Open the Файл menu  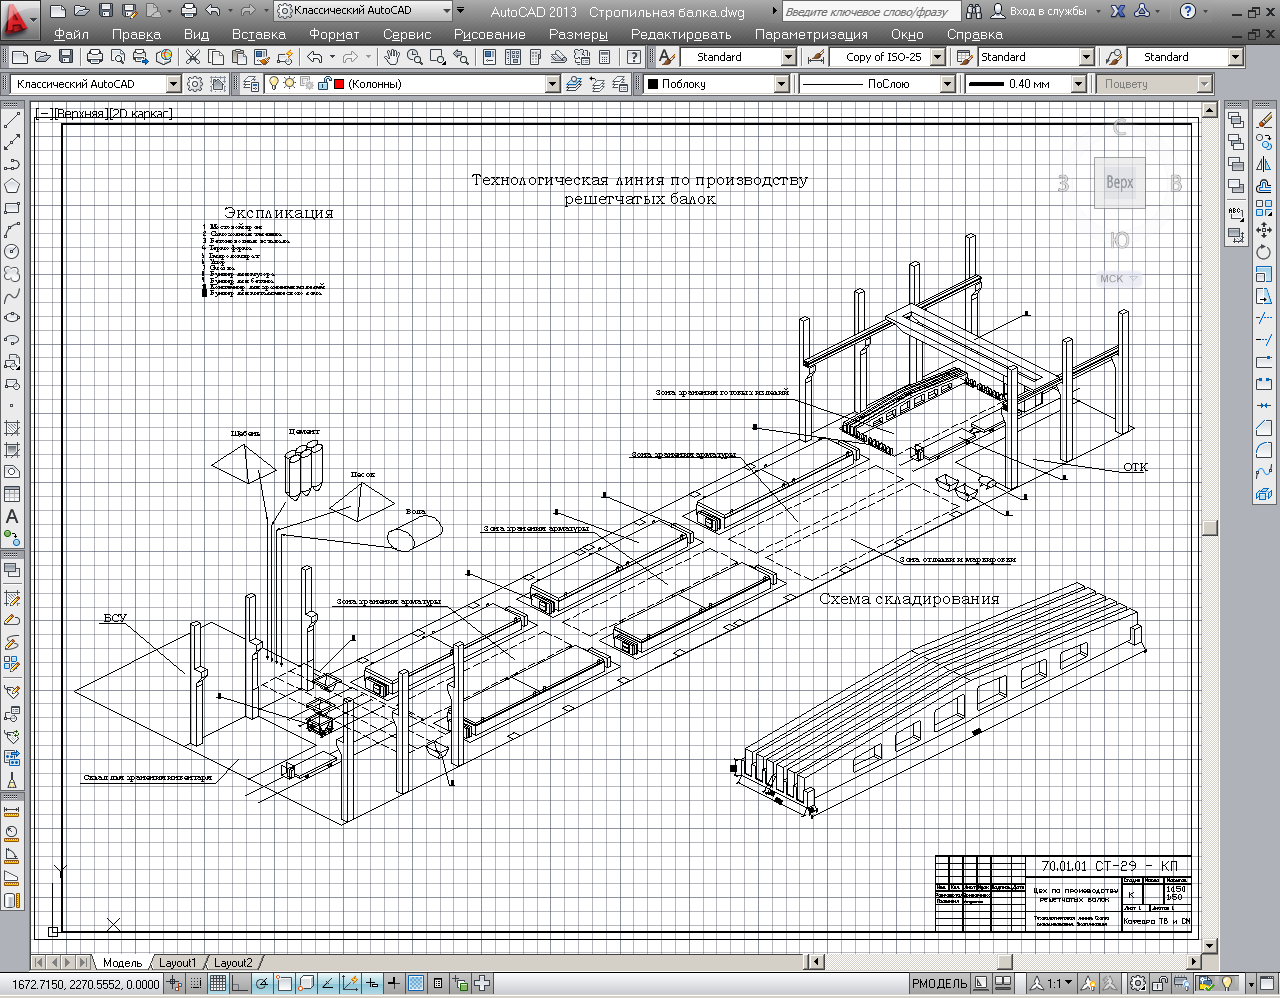[x=72, y=34]
